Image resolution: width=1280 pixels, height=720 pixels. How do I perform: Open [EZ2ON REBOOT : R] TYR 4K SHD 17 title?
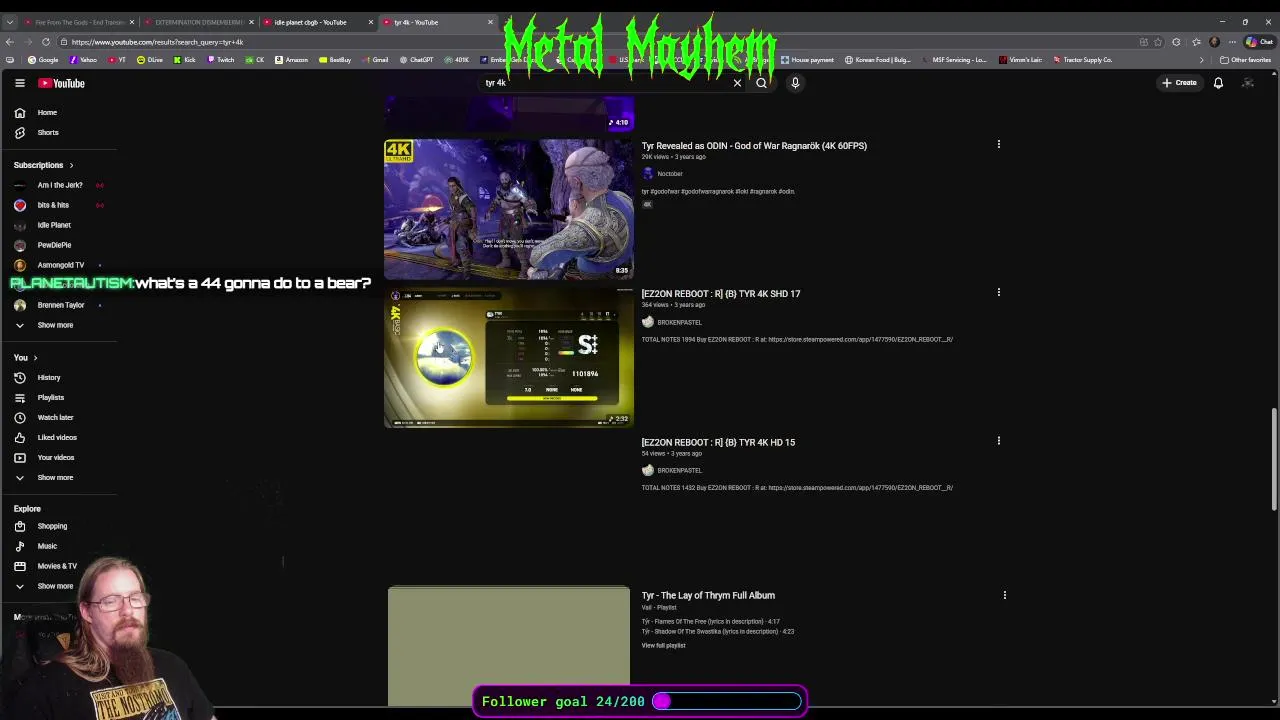tap(721, 294)
